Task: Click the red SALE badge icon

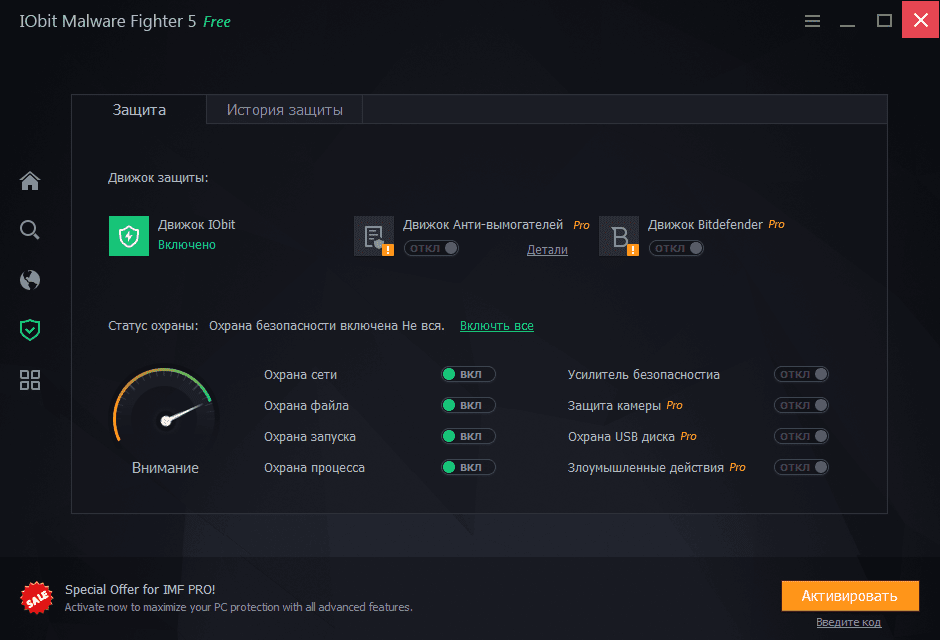Action: pos(37,597)
